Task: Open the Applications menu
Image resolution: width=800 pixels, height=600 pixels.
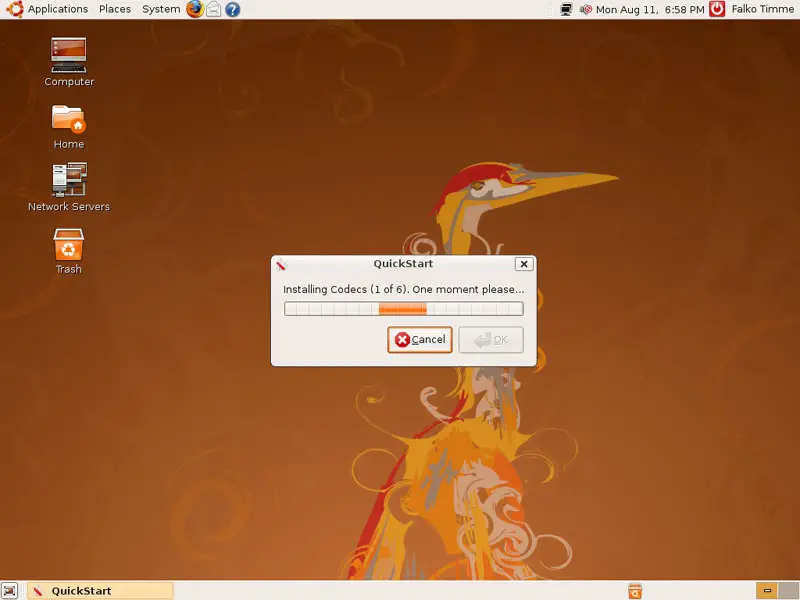Action: [x=58, y=9]
